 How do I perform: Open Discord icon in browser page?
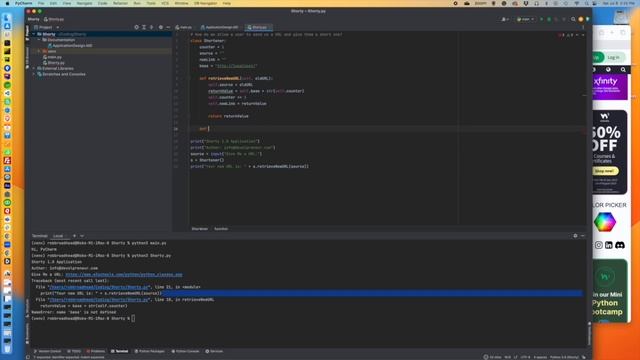620,245
